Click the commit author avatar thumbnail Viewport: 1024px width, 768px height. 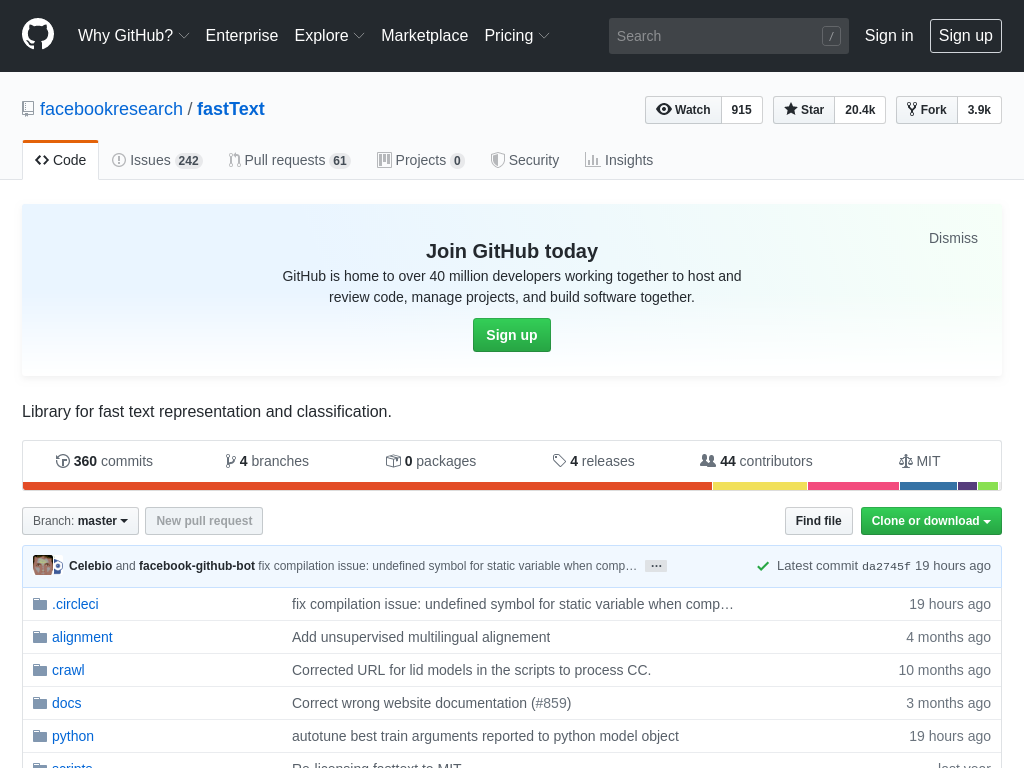tap(43, 565)
